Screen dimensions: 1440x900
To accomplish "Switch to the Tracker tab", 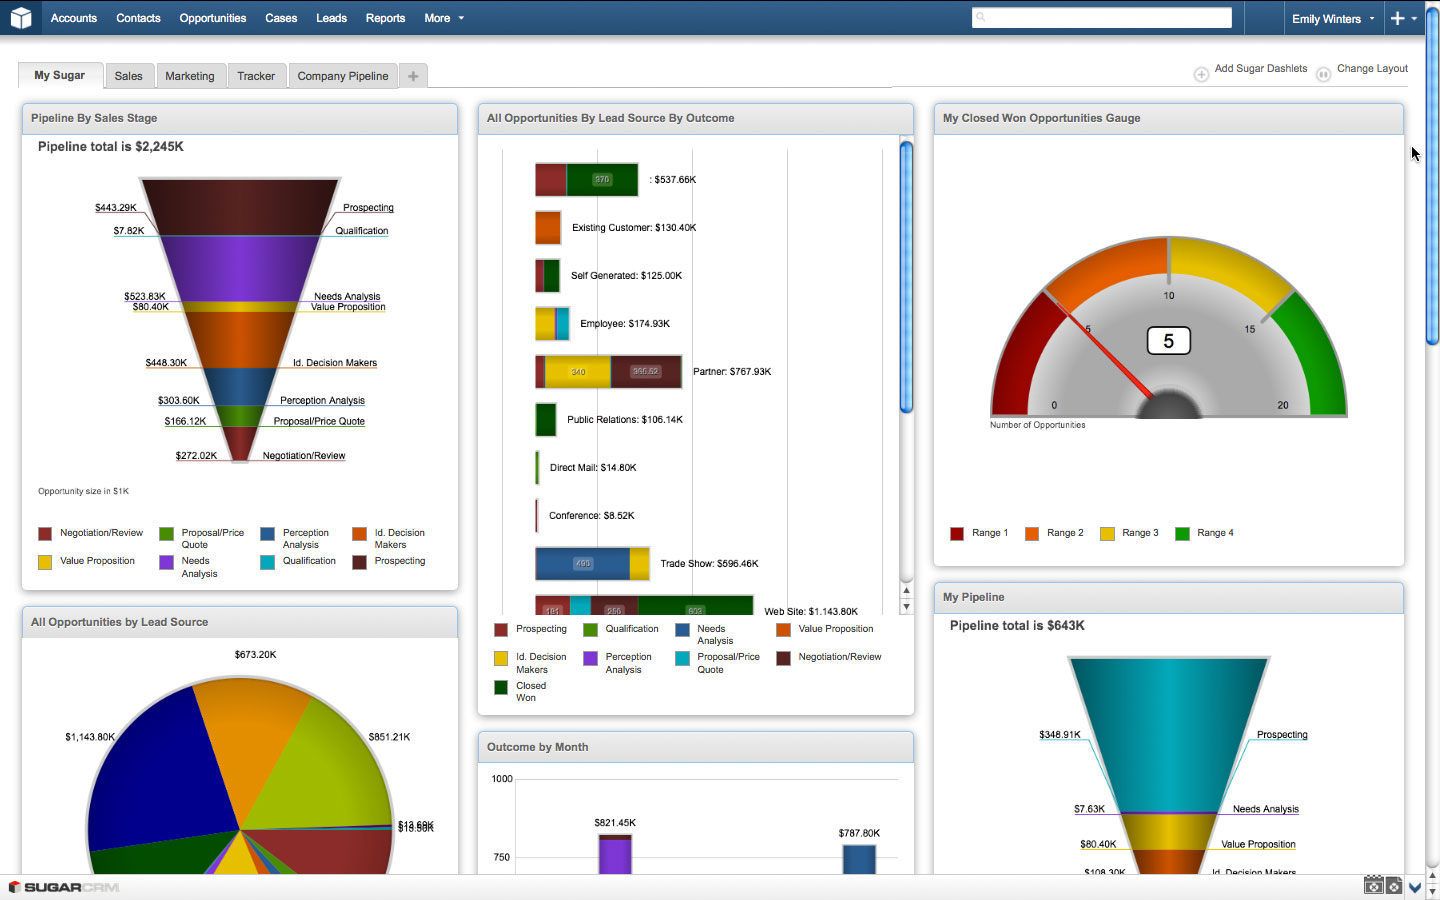I will tap(256, 76).
